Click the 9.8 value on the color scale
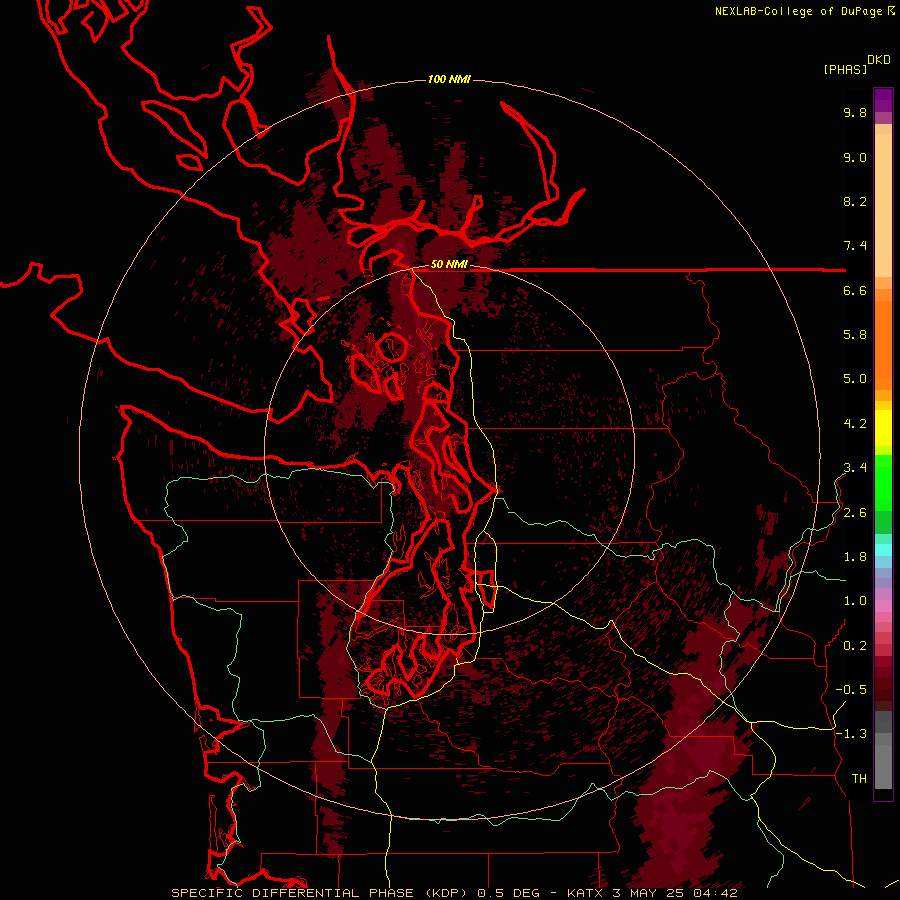 (855, 113)
